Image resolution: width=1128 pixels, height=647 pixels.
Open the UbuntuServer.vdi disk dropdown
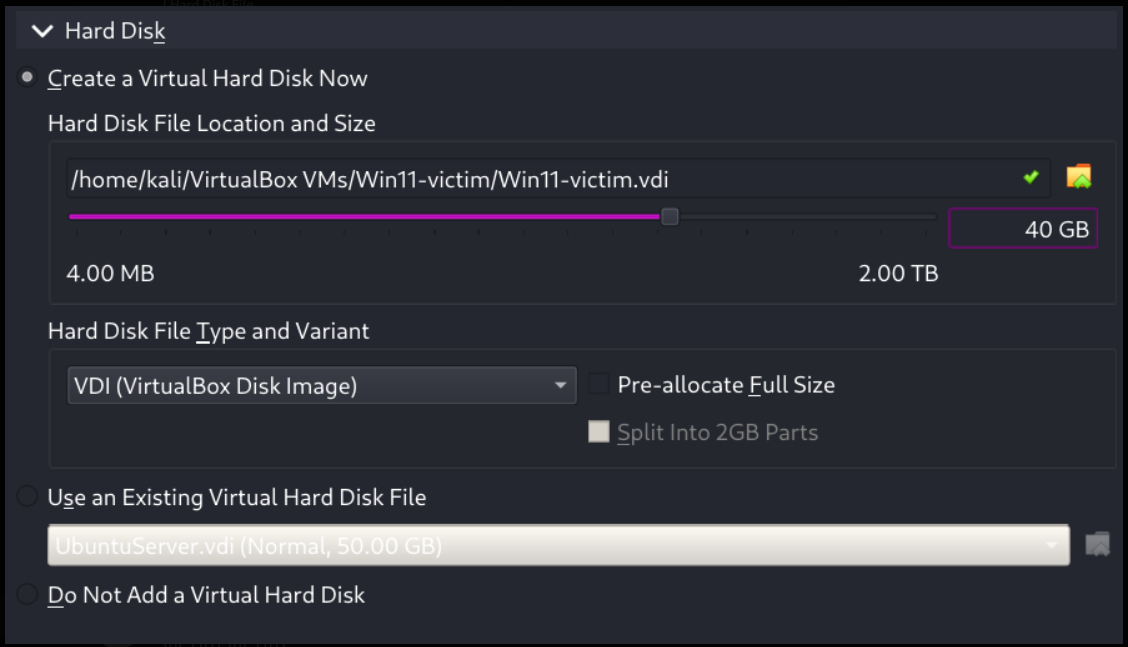[540, 546]
